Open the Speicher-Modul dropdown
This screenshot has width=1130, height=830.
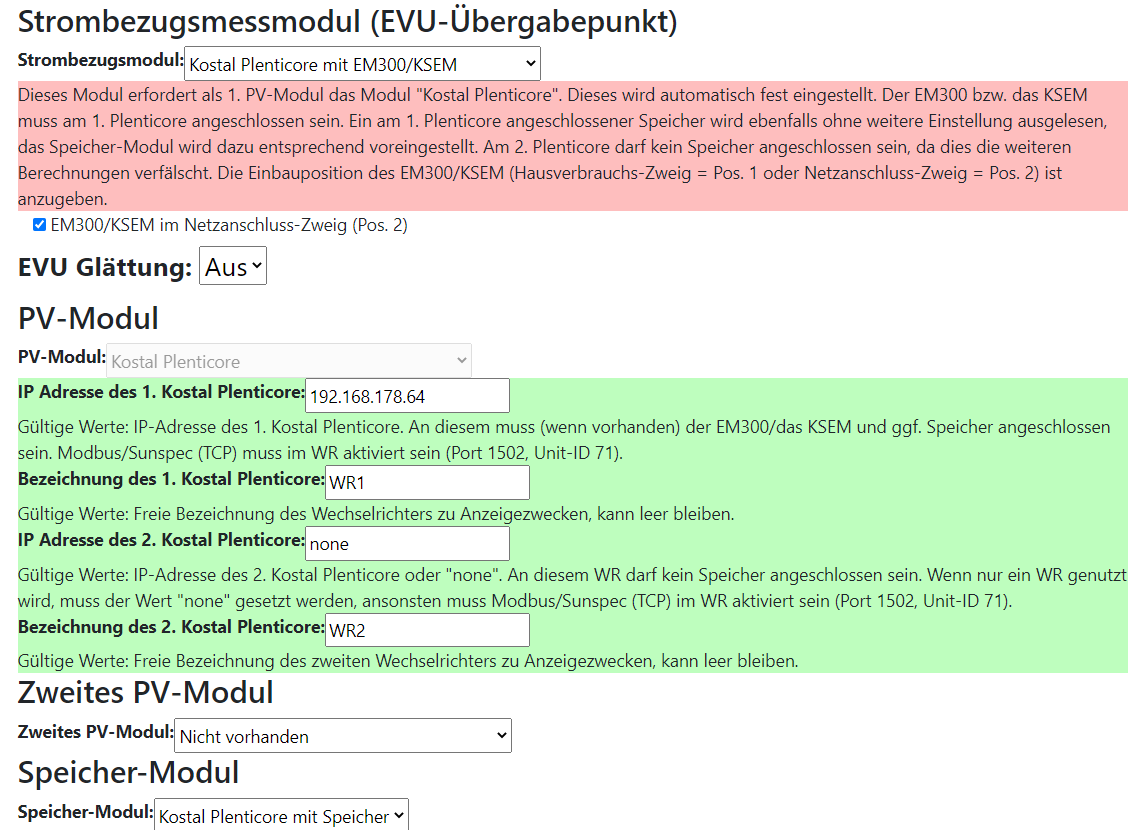click(282, 815)
